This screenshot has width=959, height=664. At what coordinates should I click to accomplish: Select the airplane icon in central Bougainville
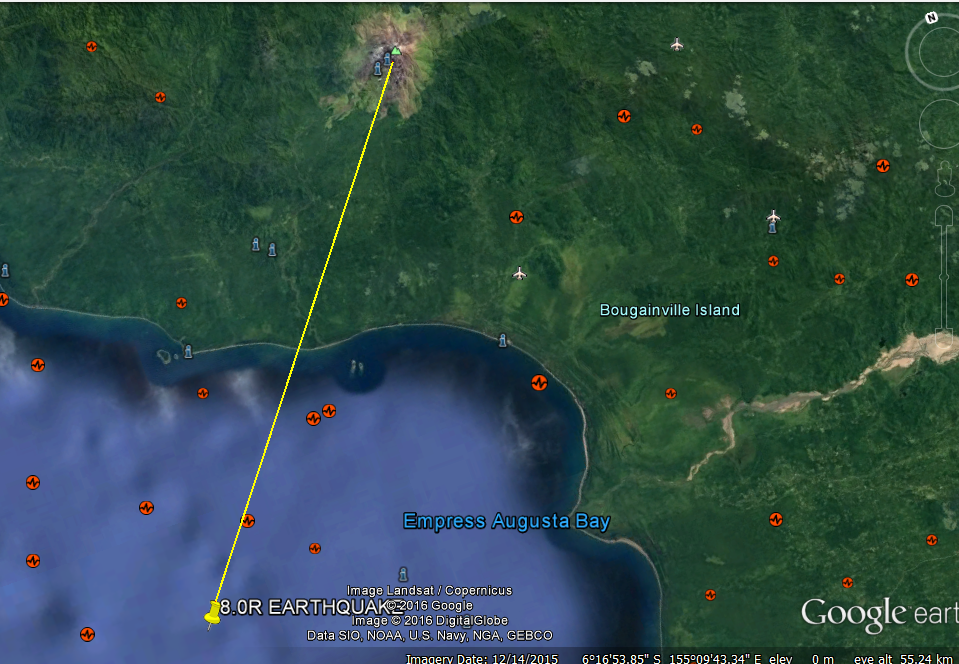click(x=519, y=273)
